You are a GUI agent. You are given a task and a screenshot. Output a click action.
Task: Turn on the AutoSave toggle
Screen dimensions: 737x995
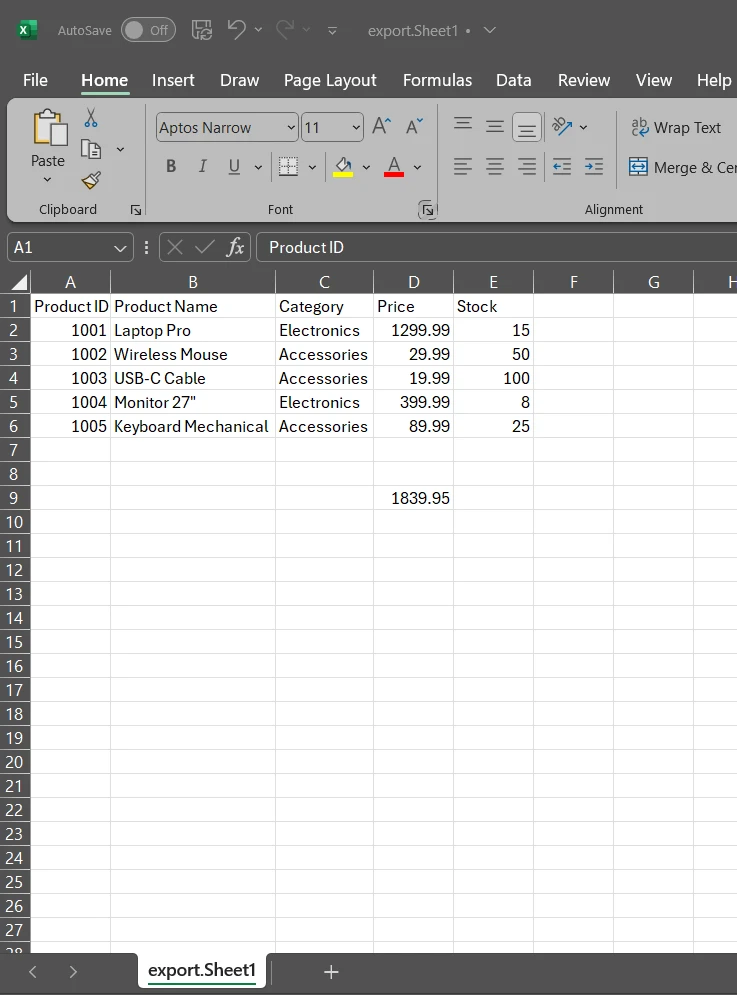click(x=147, y=30)
